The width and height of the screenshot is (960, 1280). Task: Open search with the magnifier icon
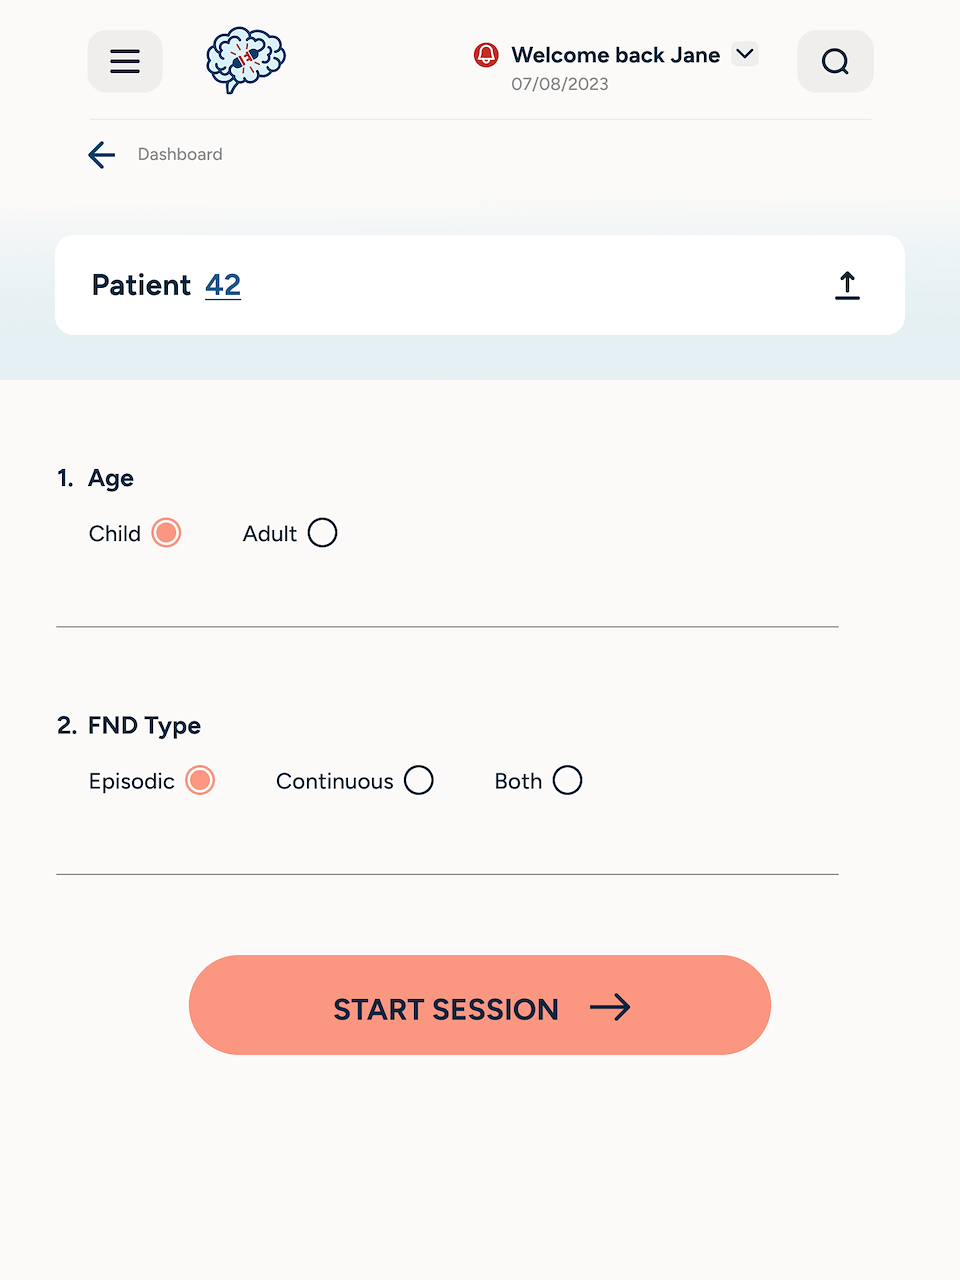[x=835, y=62]
